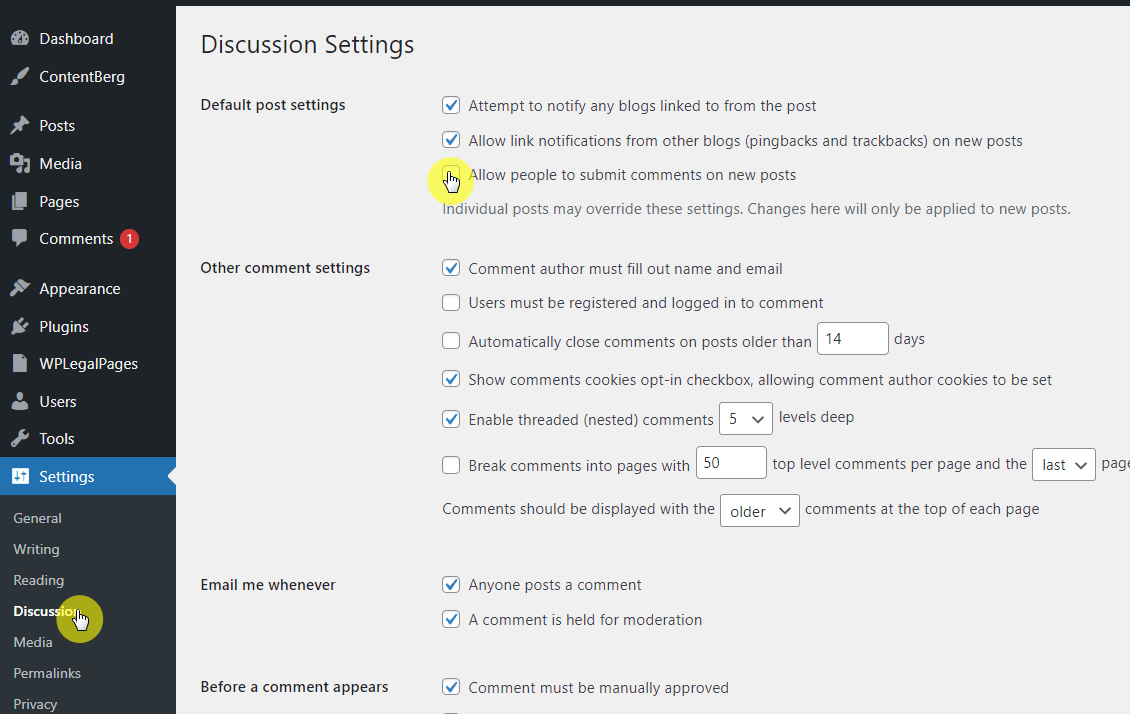Select the Appearance paintbrush icon

[x=22, y=287]
